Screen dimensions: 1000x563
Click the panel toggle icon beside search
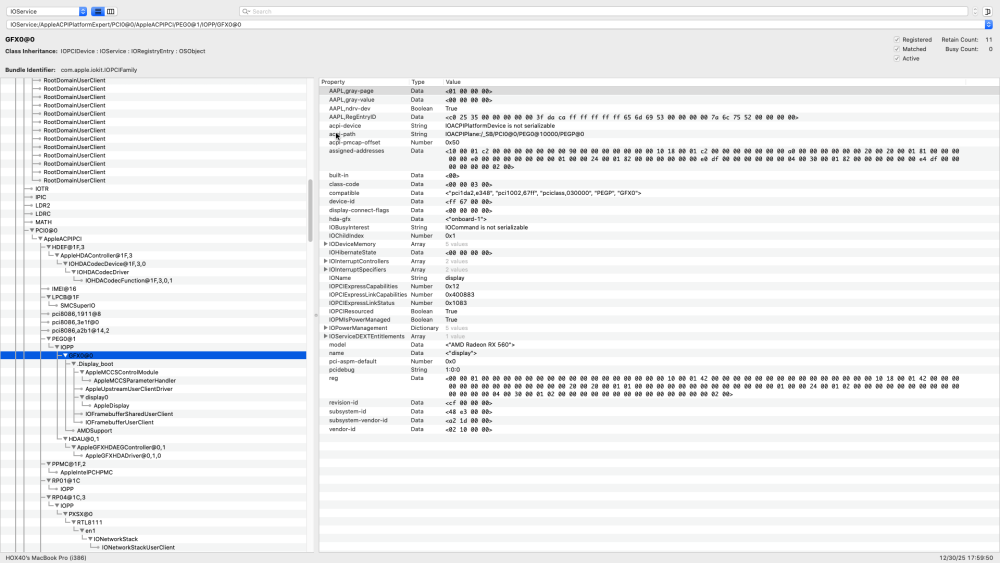tap(987, 11)
